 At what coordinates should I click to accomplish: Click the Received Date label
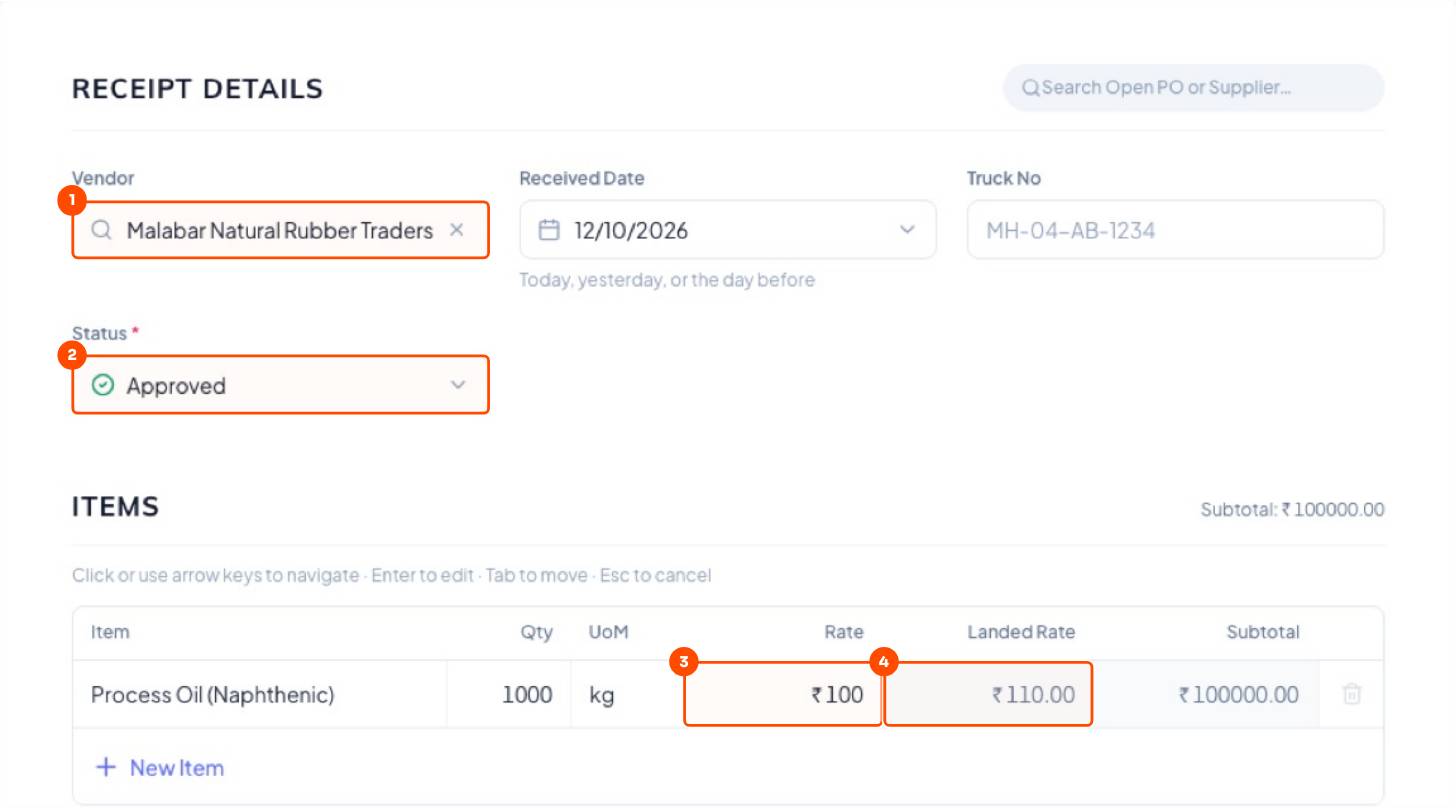tap(582, 178)
